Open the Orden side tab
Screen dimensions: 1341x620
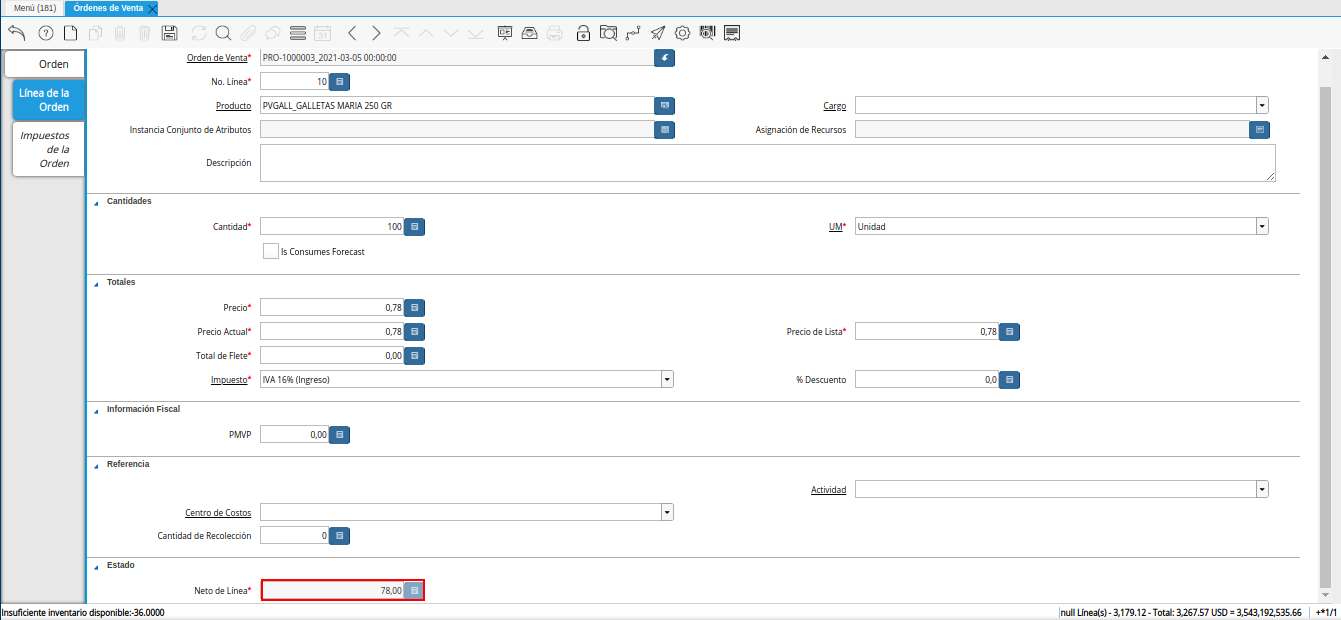click(x=44, y=64)
